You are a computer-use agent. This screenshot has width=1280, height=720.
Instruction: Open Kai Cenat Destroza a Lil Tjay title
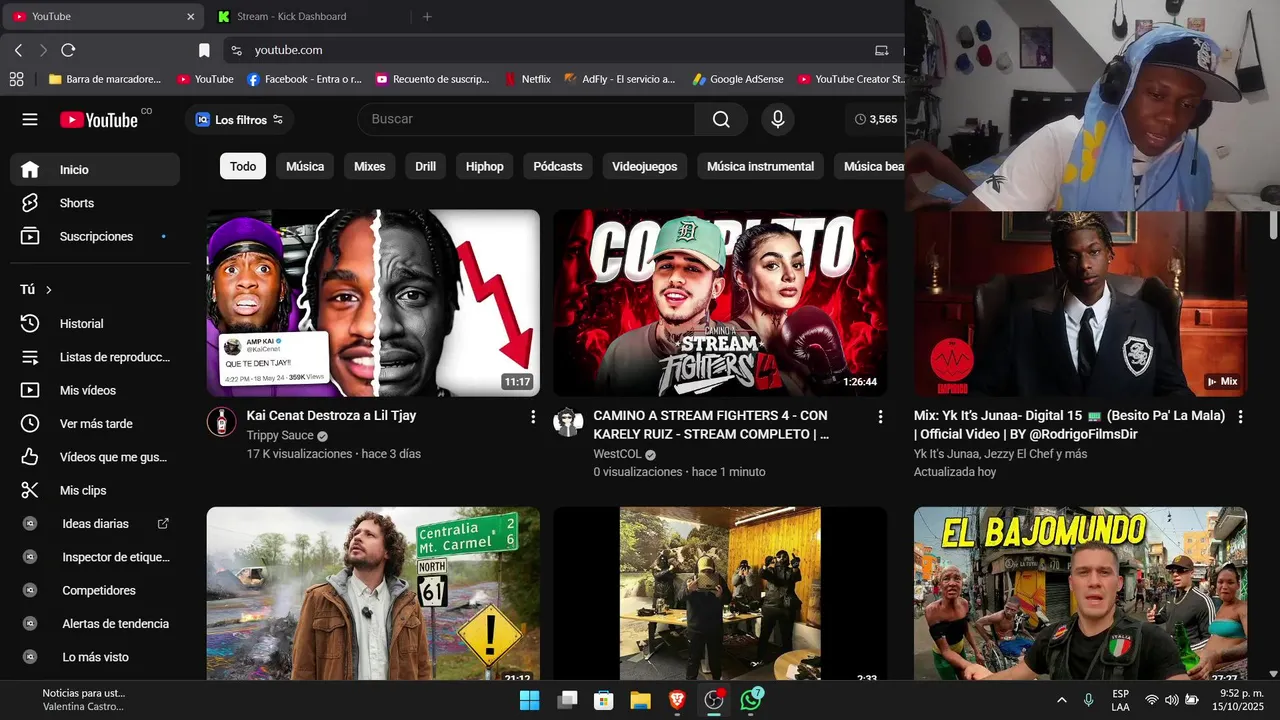[x=331, y=415]
